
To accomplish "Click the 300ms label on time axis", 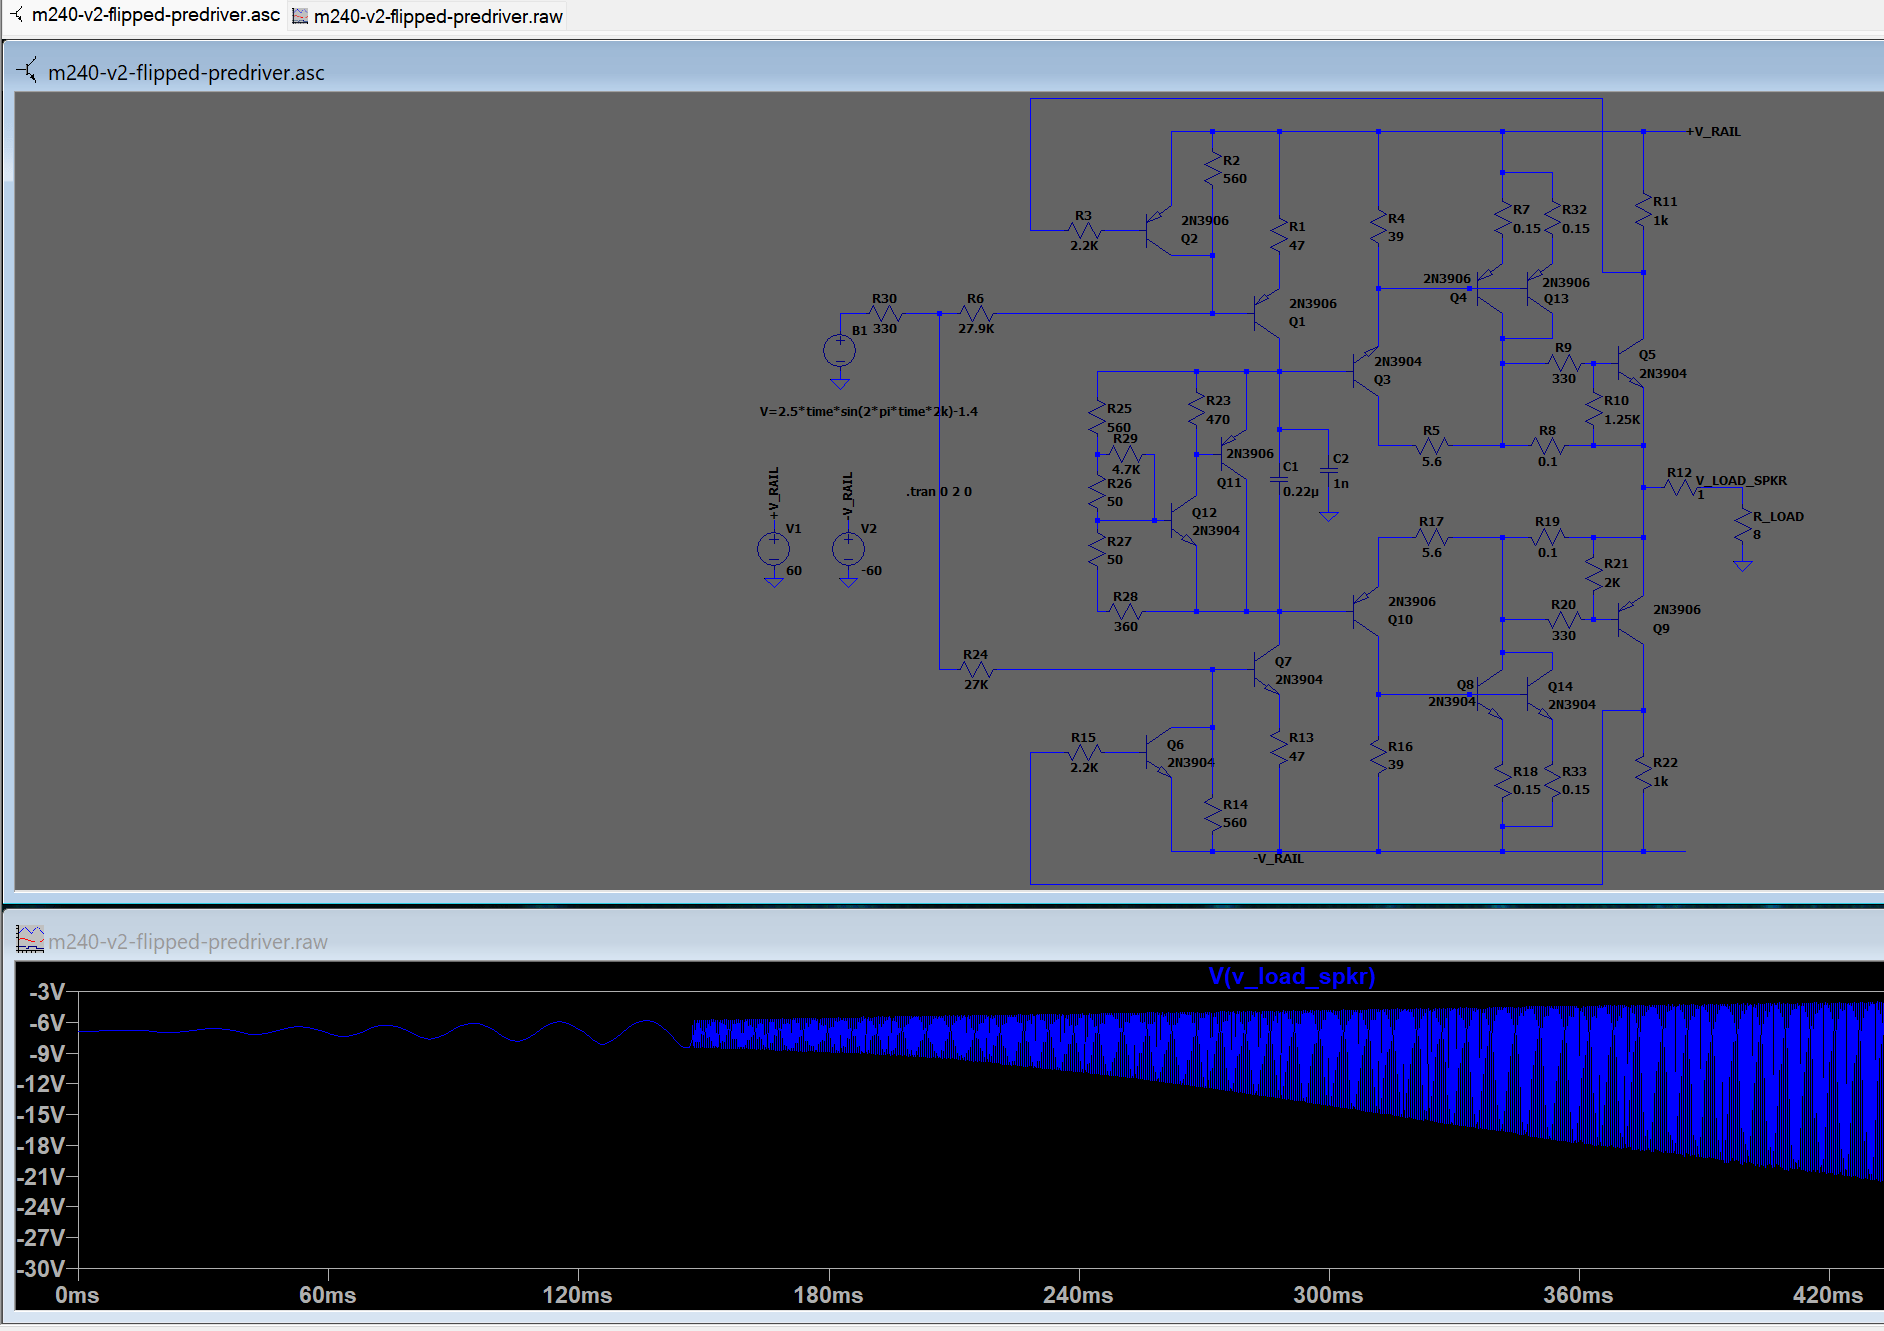I will click(x=1328, y=1295).
